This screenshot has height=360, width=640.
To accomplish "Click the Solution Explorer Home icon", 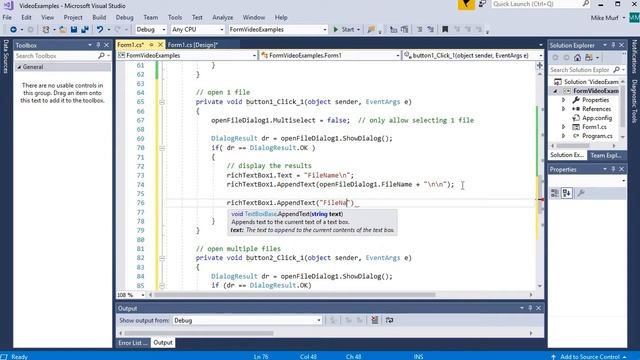I will (x=577, y=58).
